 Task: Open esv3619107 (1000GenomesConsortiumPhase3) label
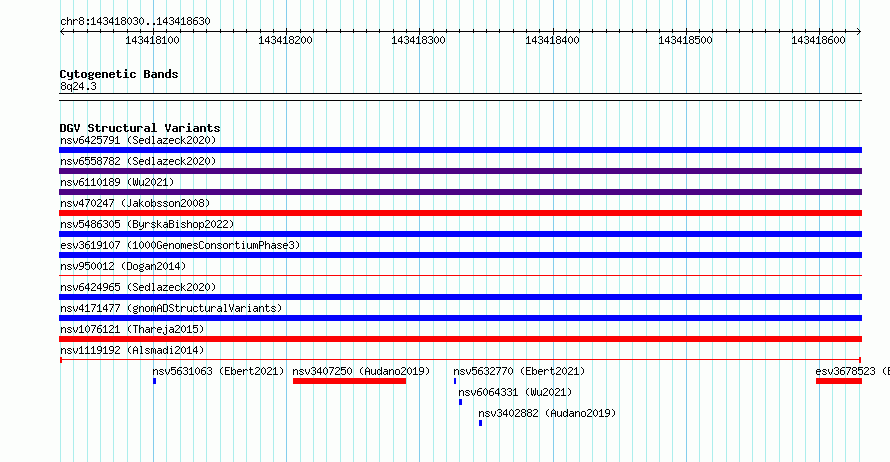(x=180, y=245)
